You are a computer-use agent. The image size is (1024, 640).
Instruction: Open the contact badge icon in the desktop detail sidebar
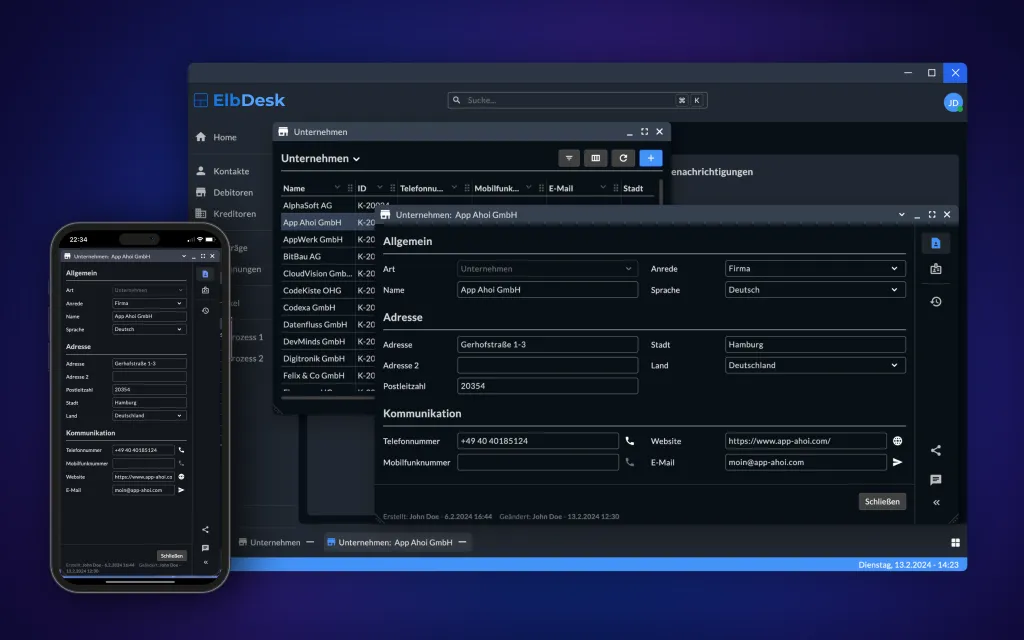(x=936, y=268)
